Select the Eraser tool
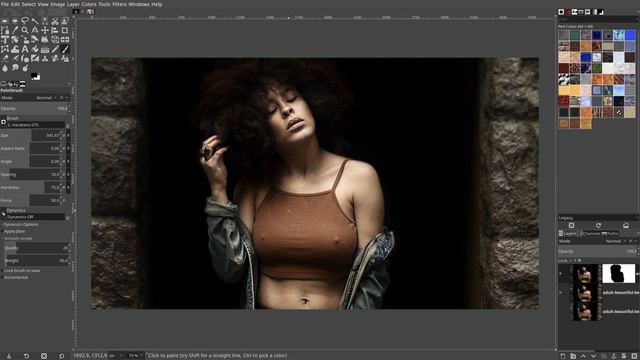The width and height of the screenshot is (640, 360). point(5,59)
